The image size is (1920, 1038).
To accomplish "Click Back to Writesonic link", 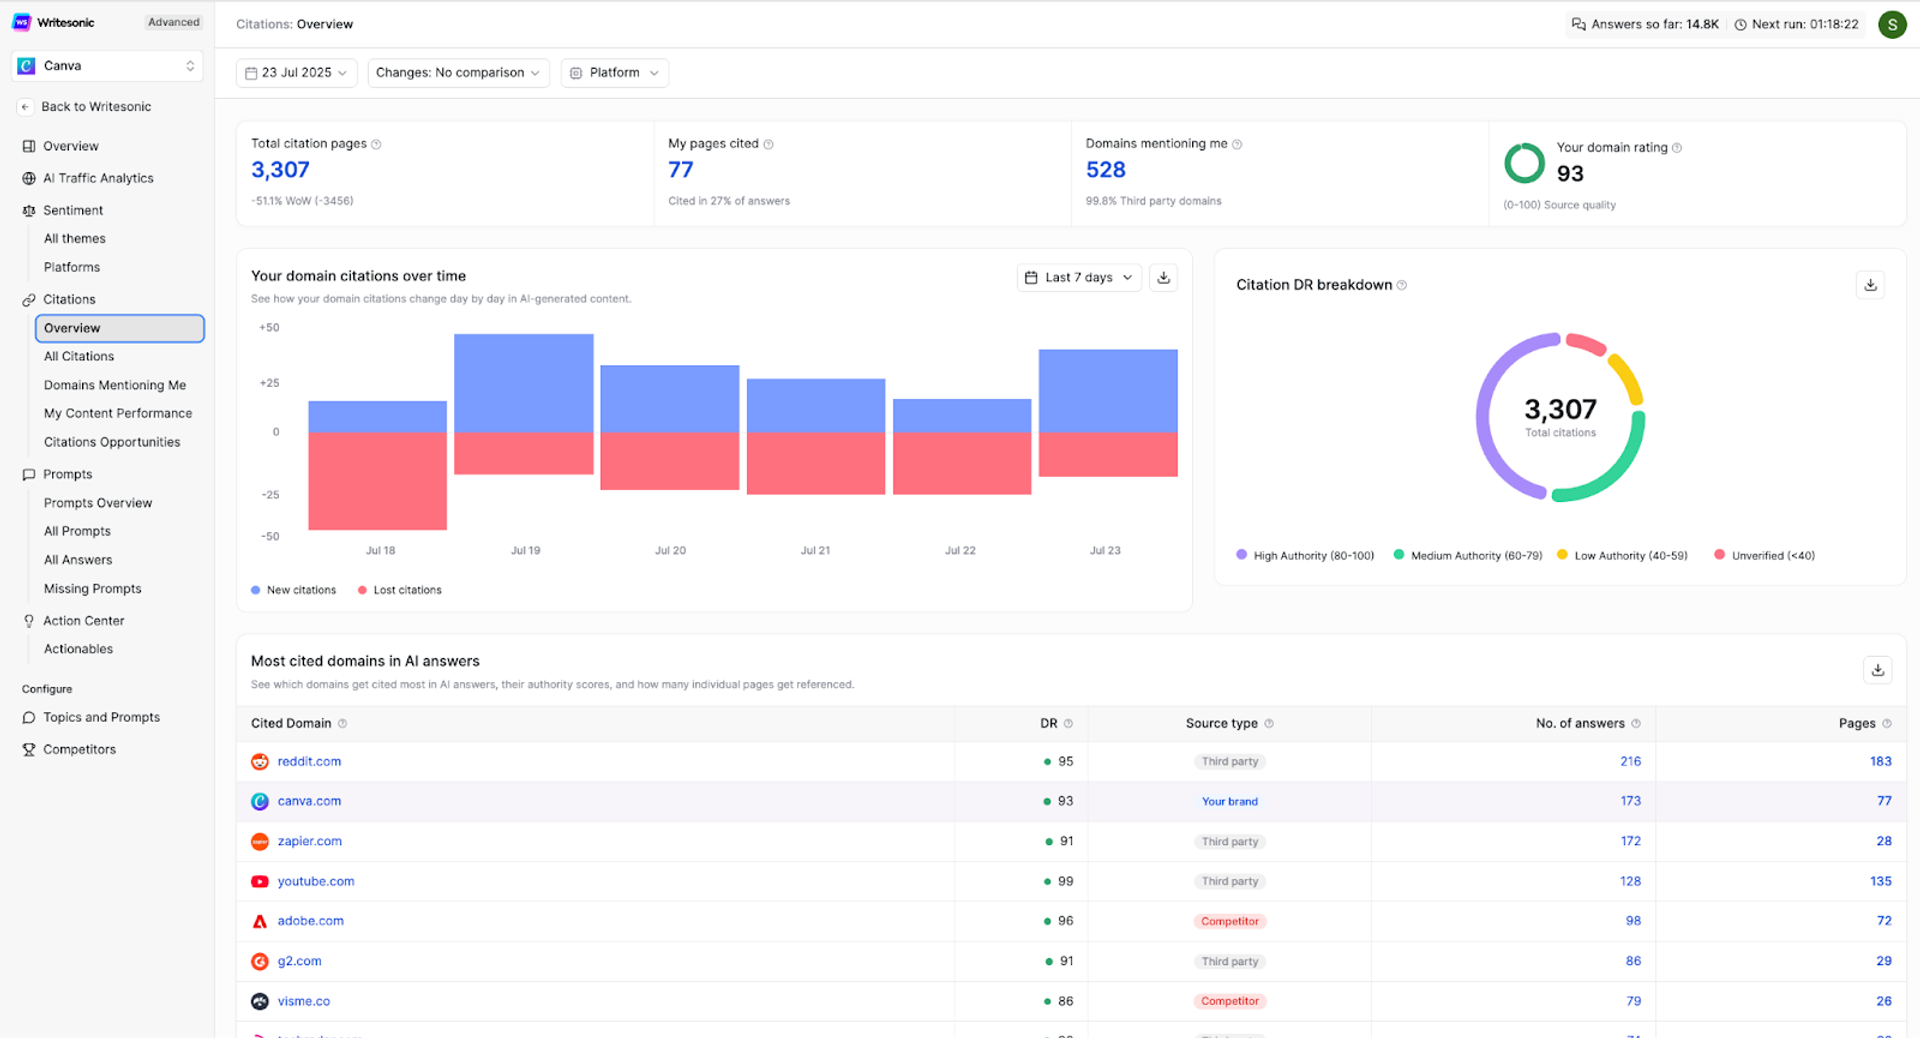I will click(96, 107).
